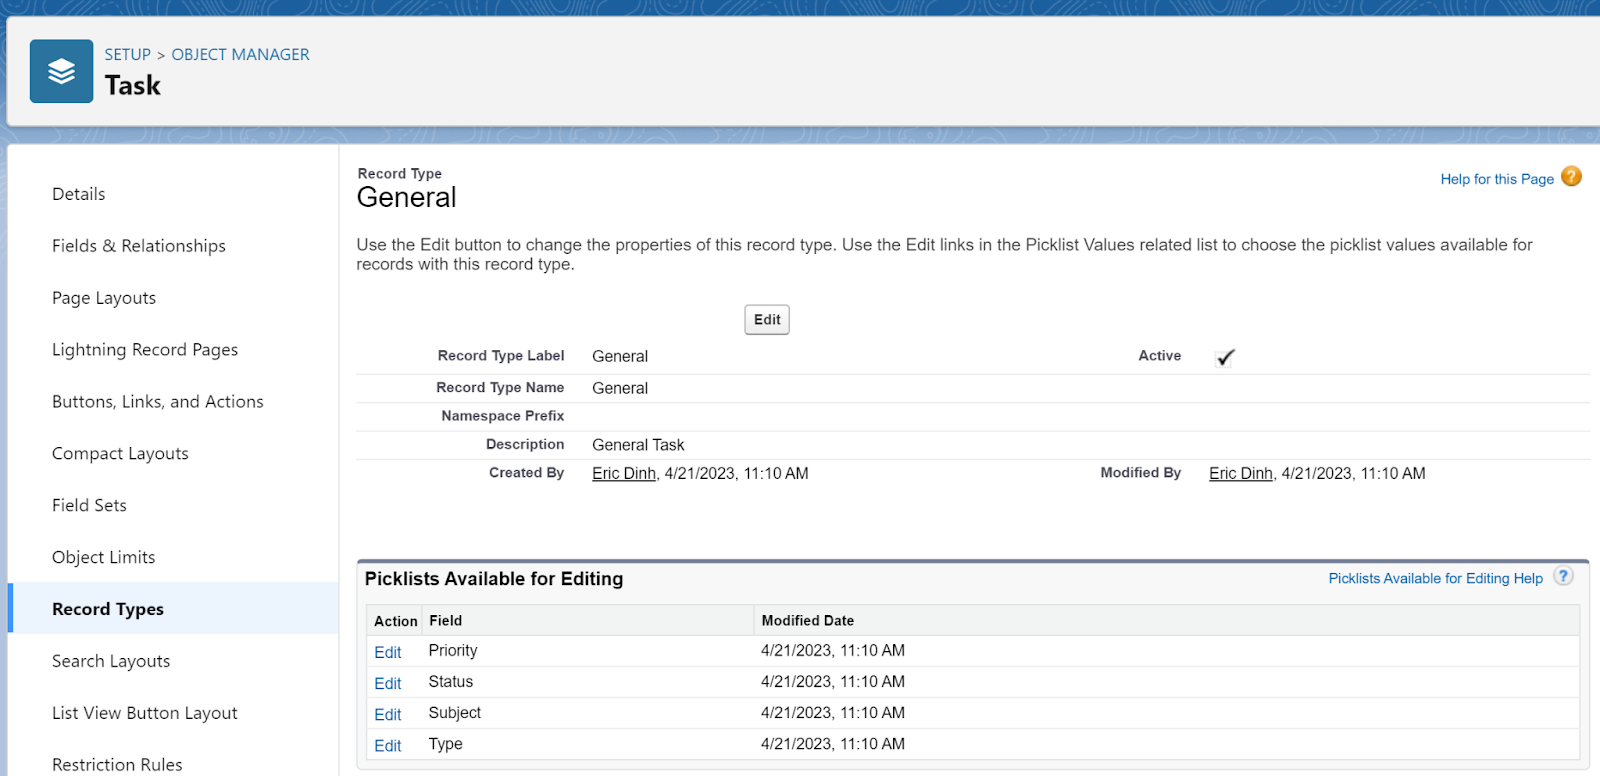Go to Fields & Relationships
1600x776 pixels.
[x=138, y=246]
